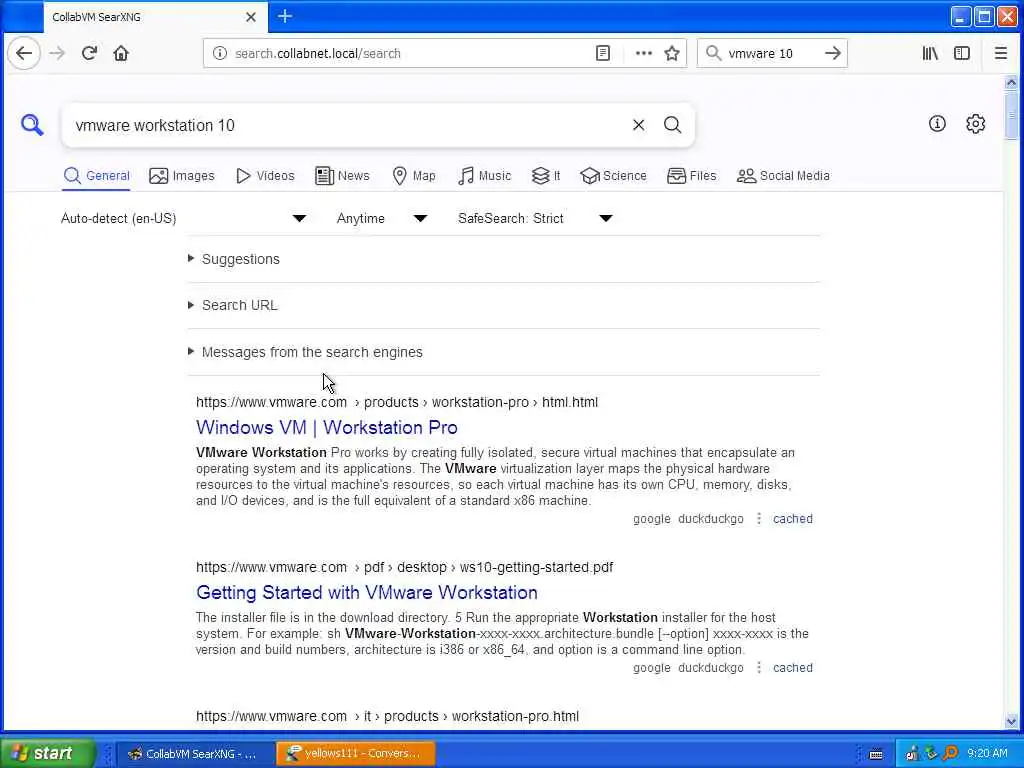Open cached copy of Getting Started result

pos(793,667)
